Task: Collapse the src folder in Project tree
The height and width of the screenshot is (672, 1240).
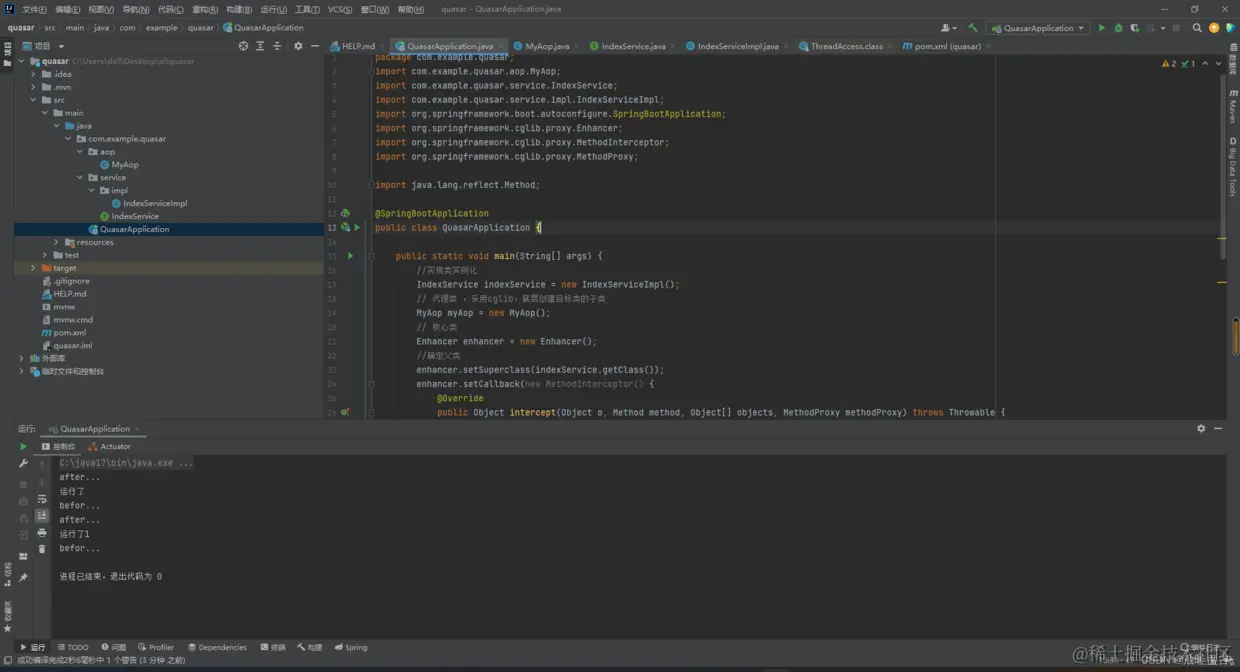Action: tap(33, 100)
